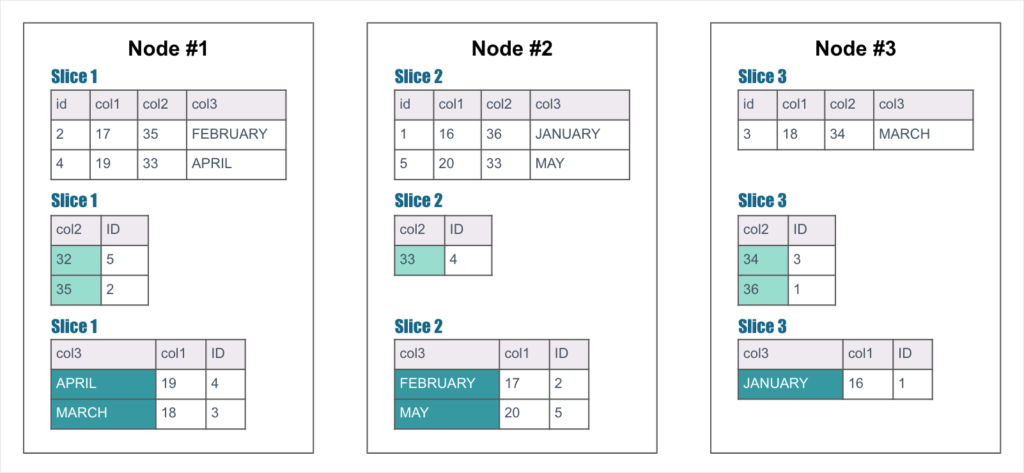Click the Node #3 title
The height and width of the screenshot is (473, 1024).
855,49
